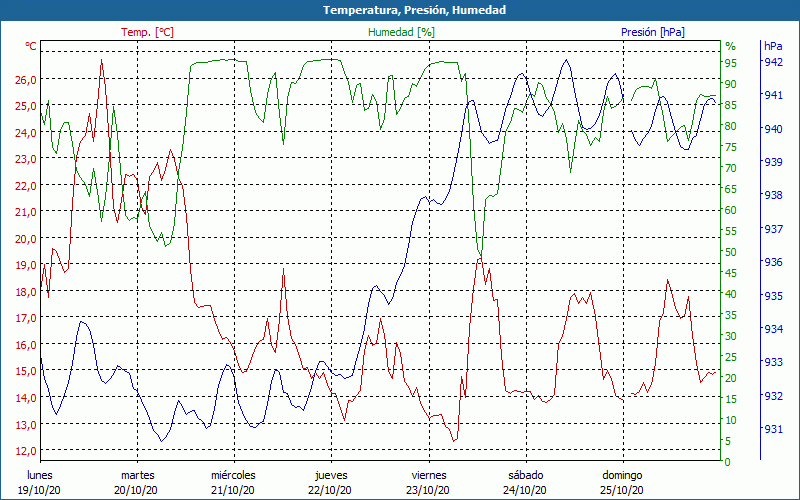This screenshot has width=800, height=500.
Task: Click the 50 humidity axis value
Action: coord(731,252)
